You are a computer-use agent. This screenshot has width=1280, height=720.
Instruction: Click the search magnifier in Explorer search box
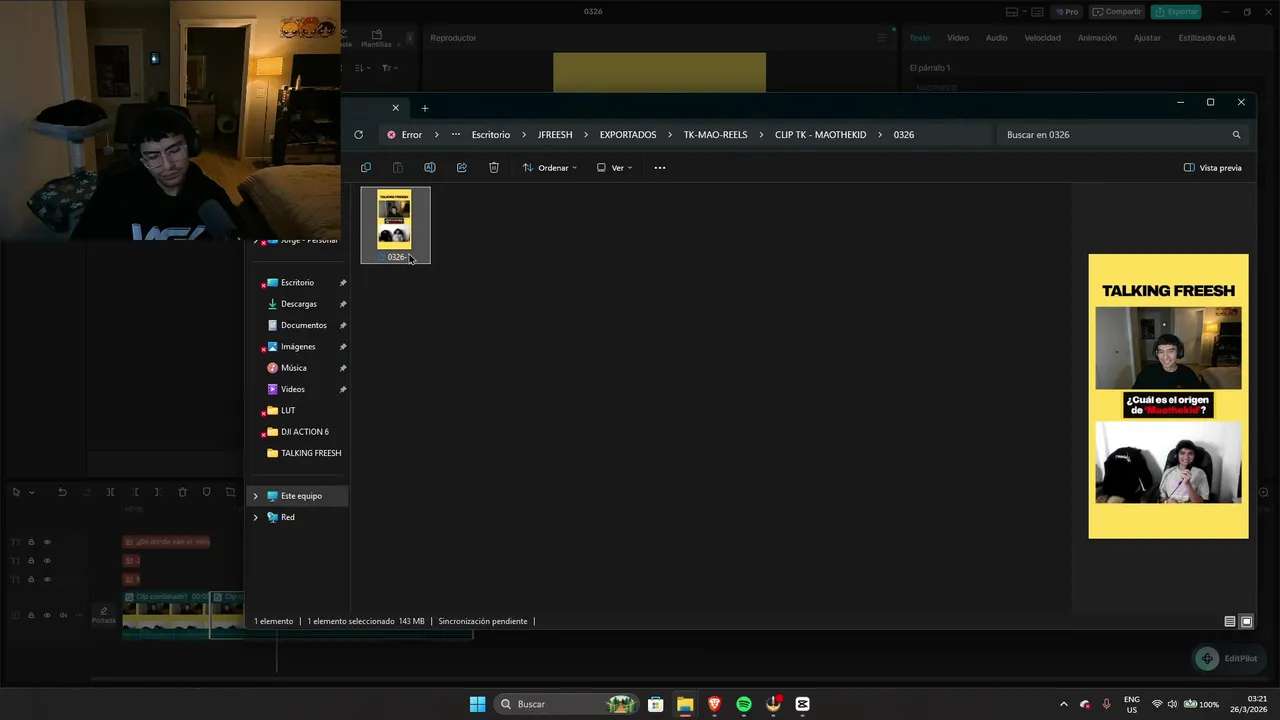pyautogui.click(x=1236, y=135)
